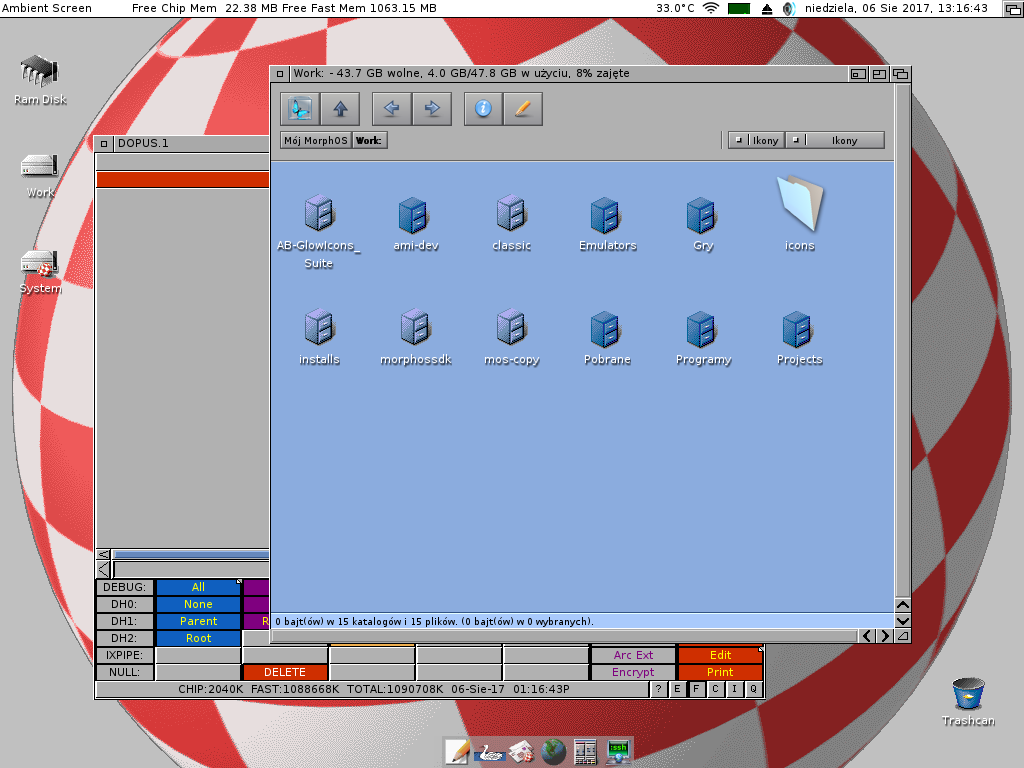The image size is (1024, 768).
Task: Select the morphossdk drawer icon
Action: coord(415,337)
